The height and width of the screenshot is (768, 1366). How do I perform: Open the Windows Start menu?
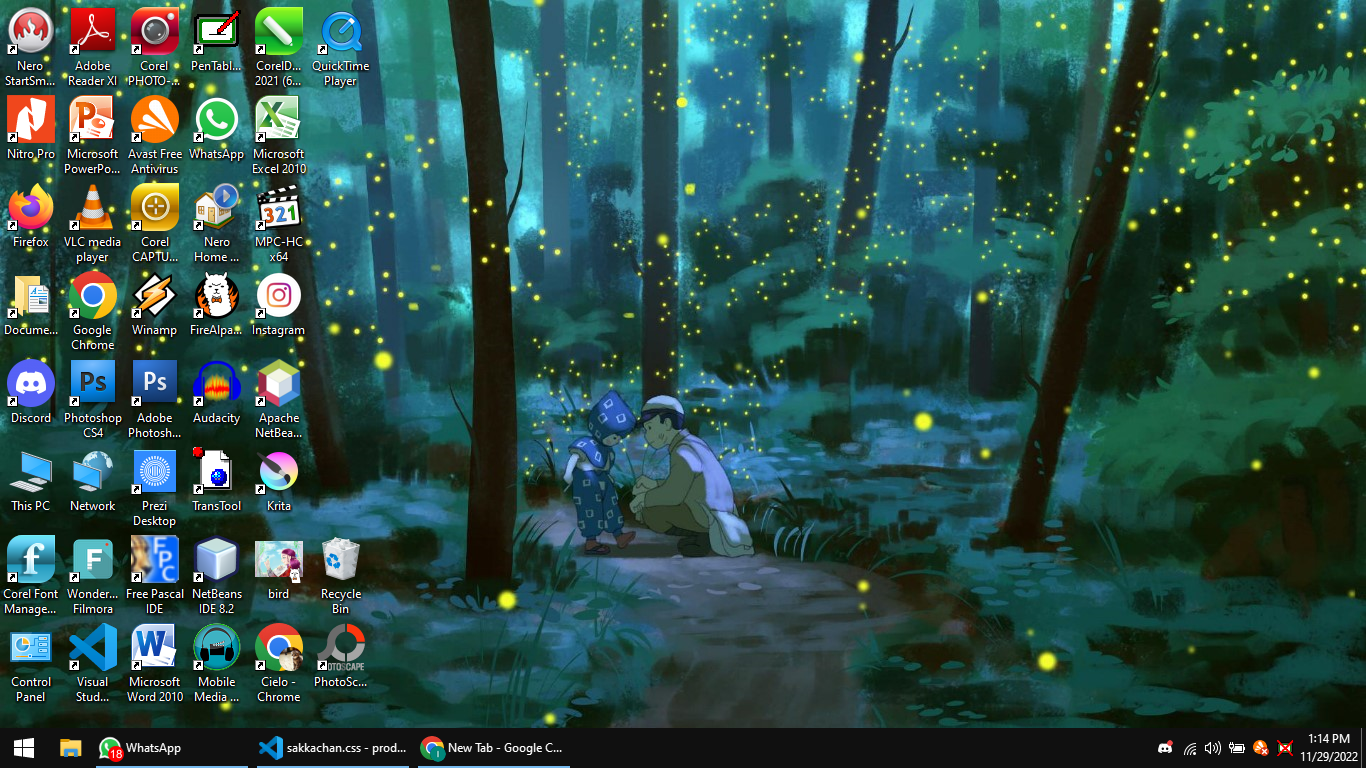(24, 748)
